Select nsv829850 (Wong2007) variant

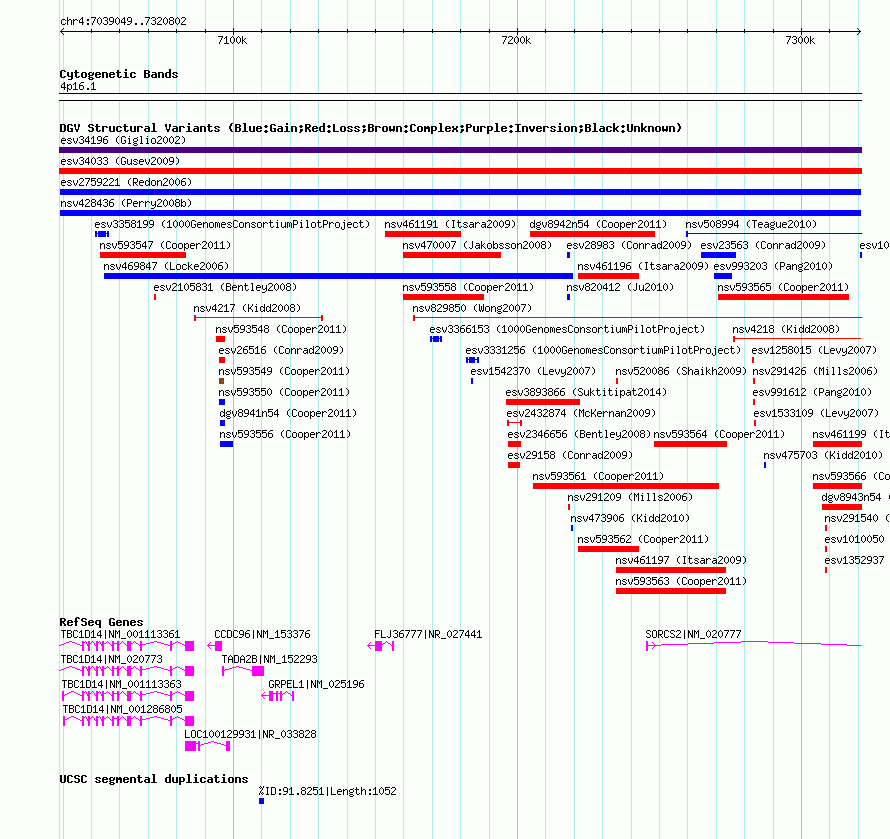(637, 318)
